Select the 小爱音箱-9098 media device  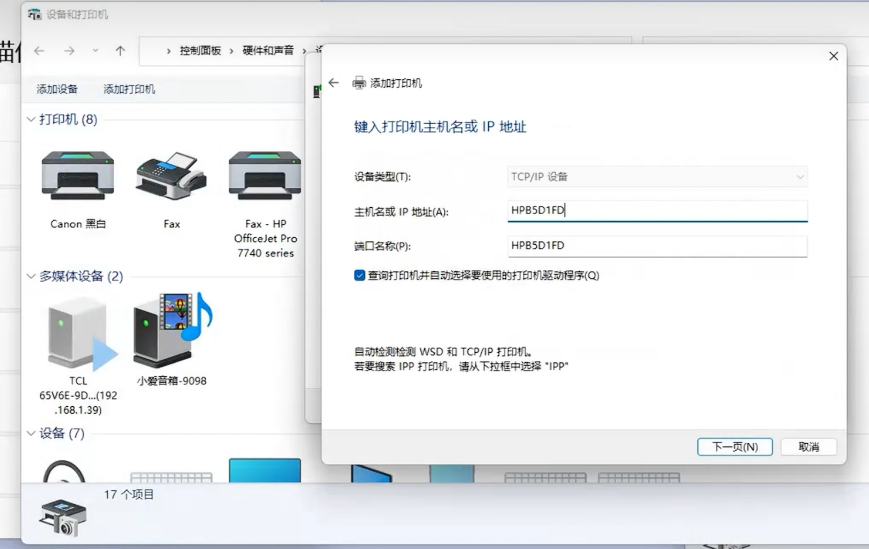tap(172, 331)
